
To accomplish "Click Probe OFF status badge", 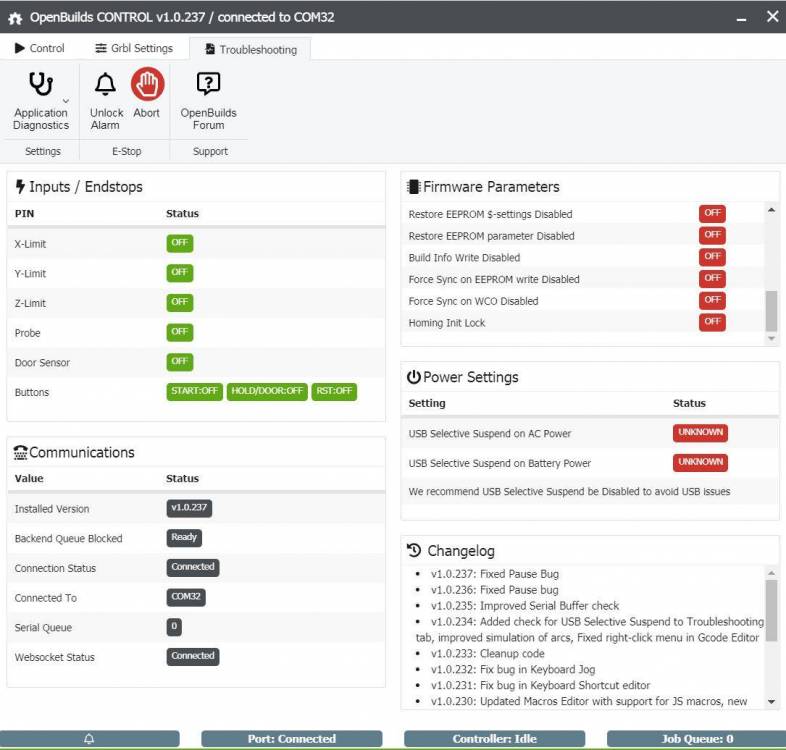I will pyautogui.click(x=179, y=332).
